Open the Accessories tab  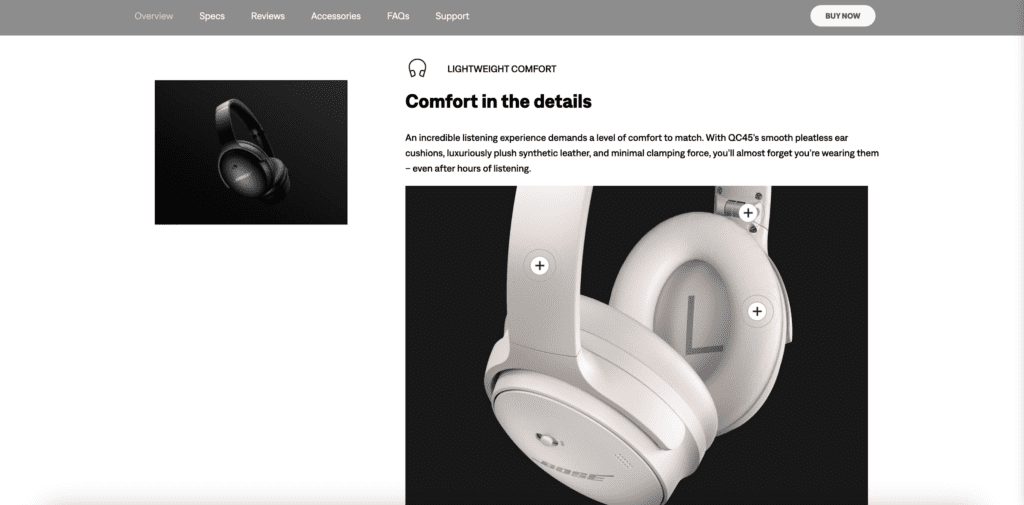point(336,16)
